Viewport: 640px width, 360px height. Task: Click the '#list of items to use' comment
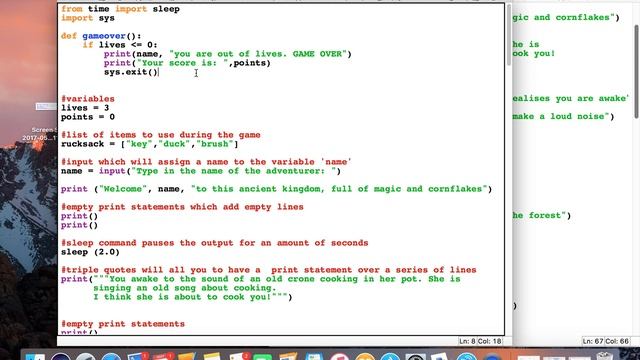(x=161, y=135)
